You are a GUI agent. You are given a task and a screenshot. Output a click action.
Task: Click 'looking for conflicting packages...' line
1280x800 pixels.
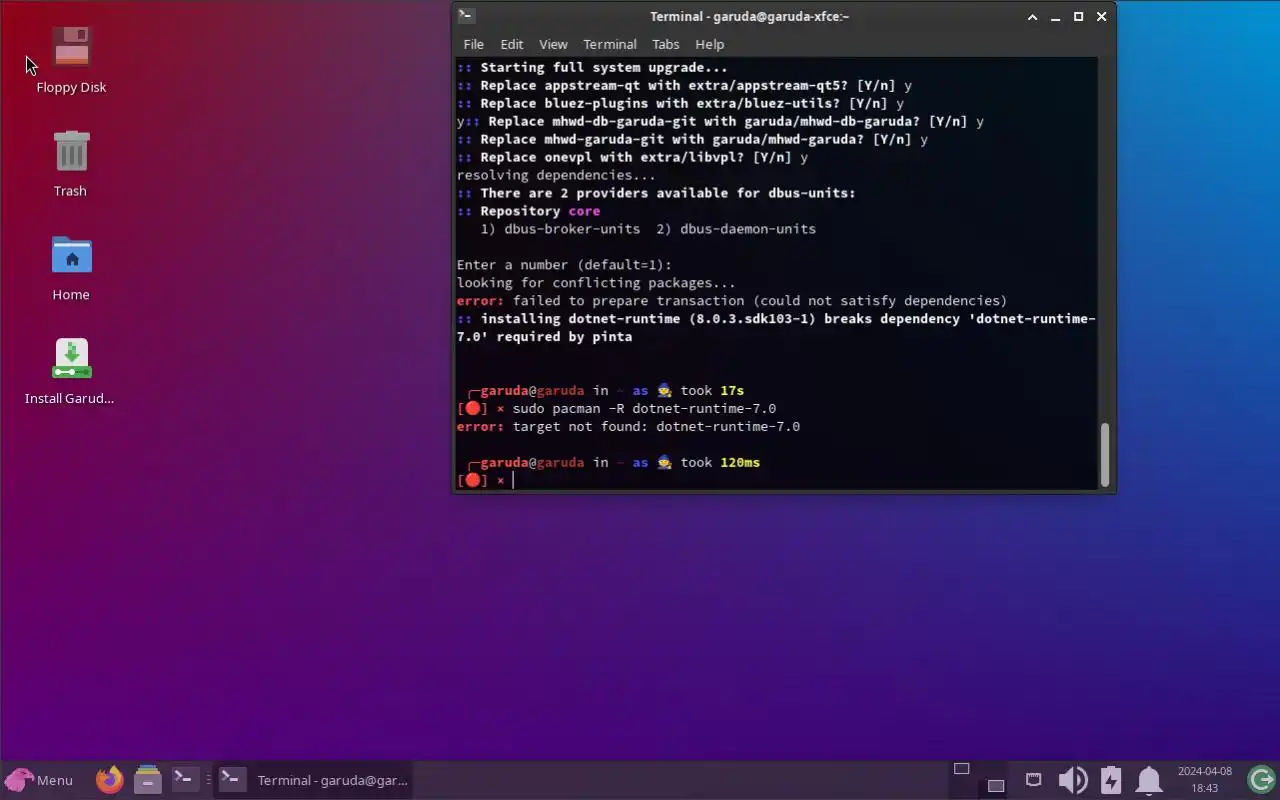pyautogui.click(x=596, y=282)
